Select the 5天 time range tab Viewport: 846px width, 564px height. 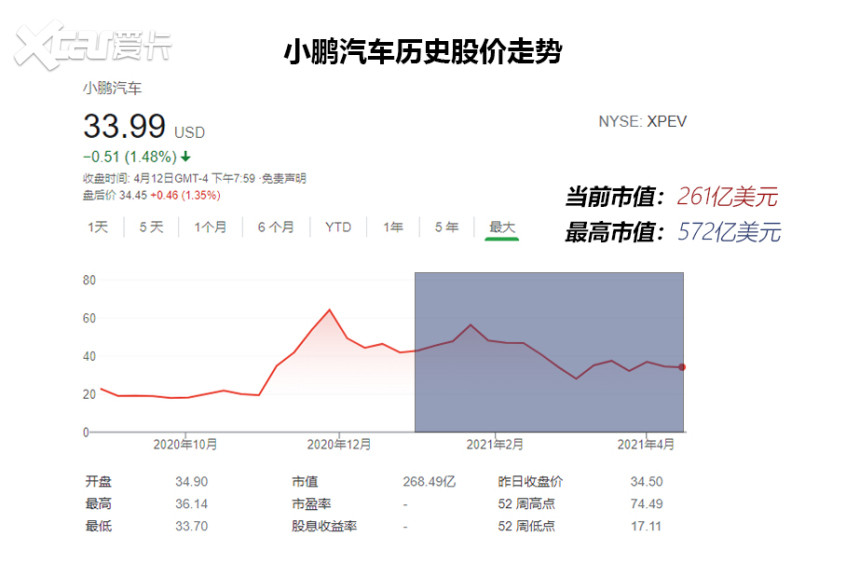[x=151, y=227]
